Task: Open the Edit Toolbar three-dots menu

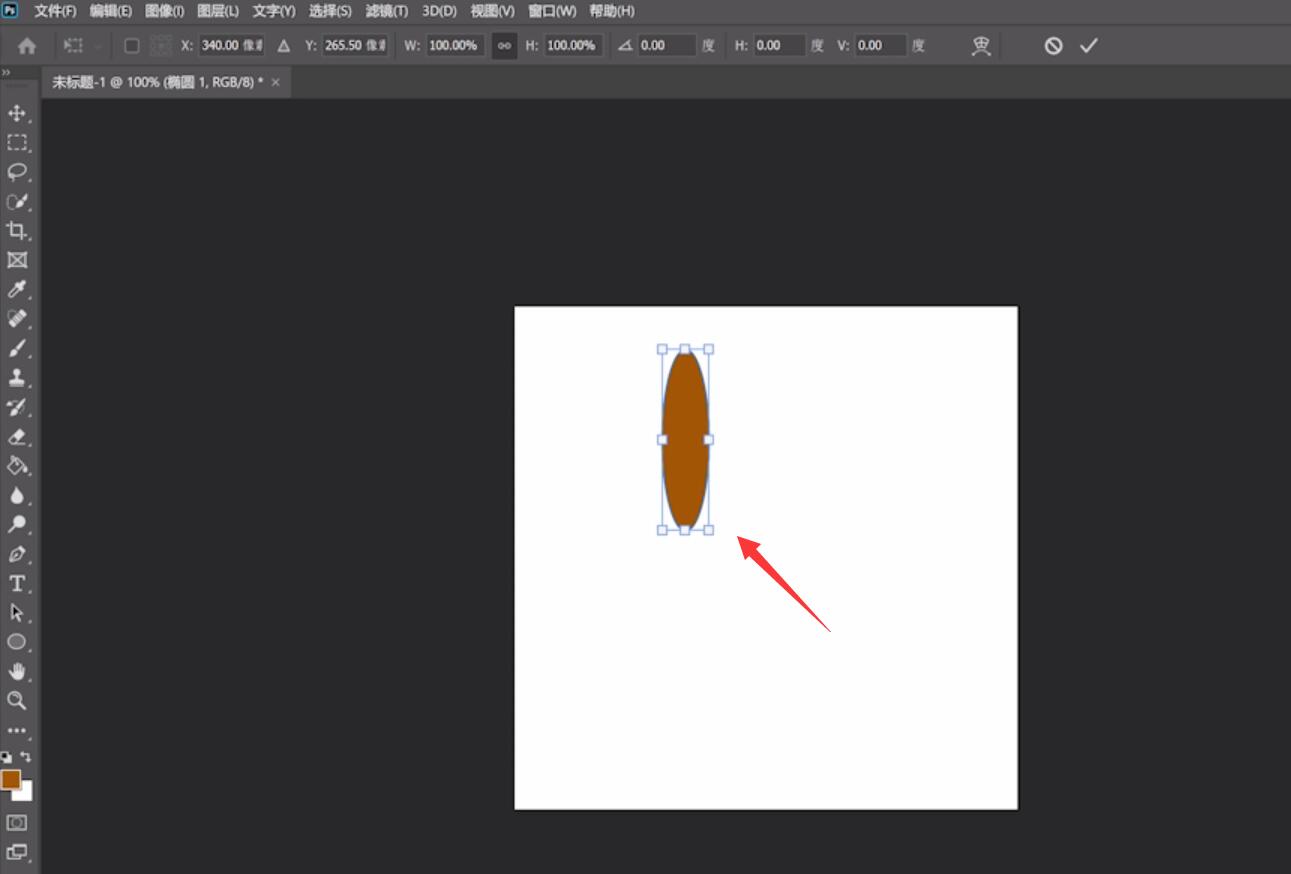Action: click(x=17, y=730)
